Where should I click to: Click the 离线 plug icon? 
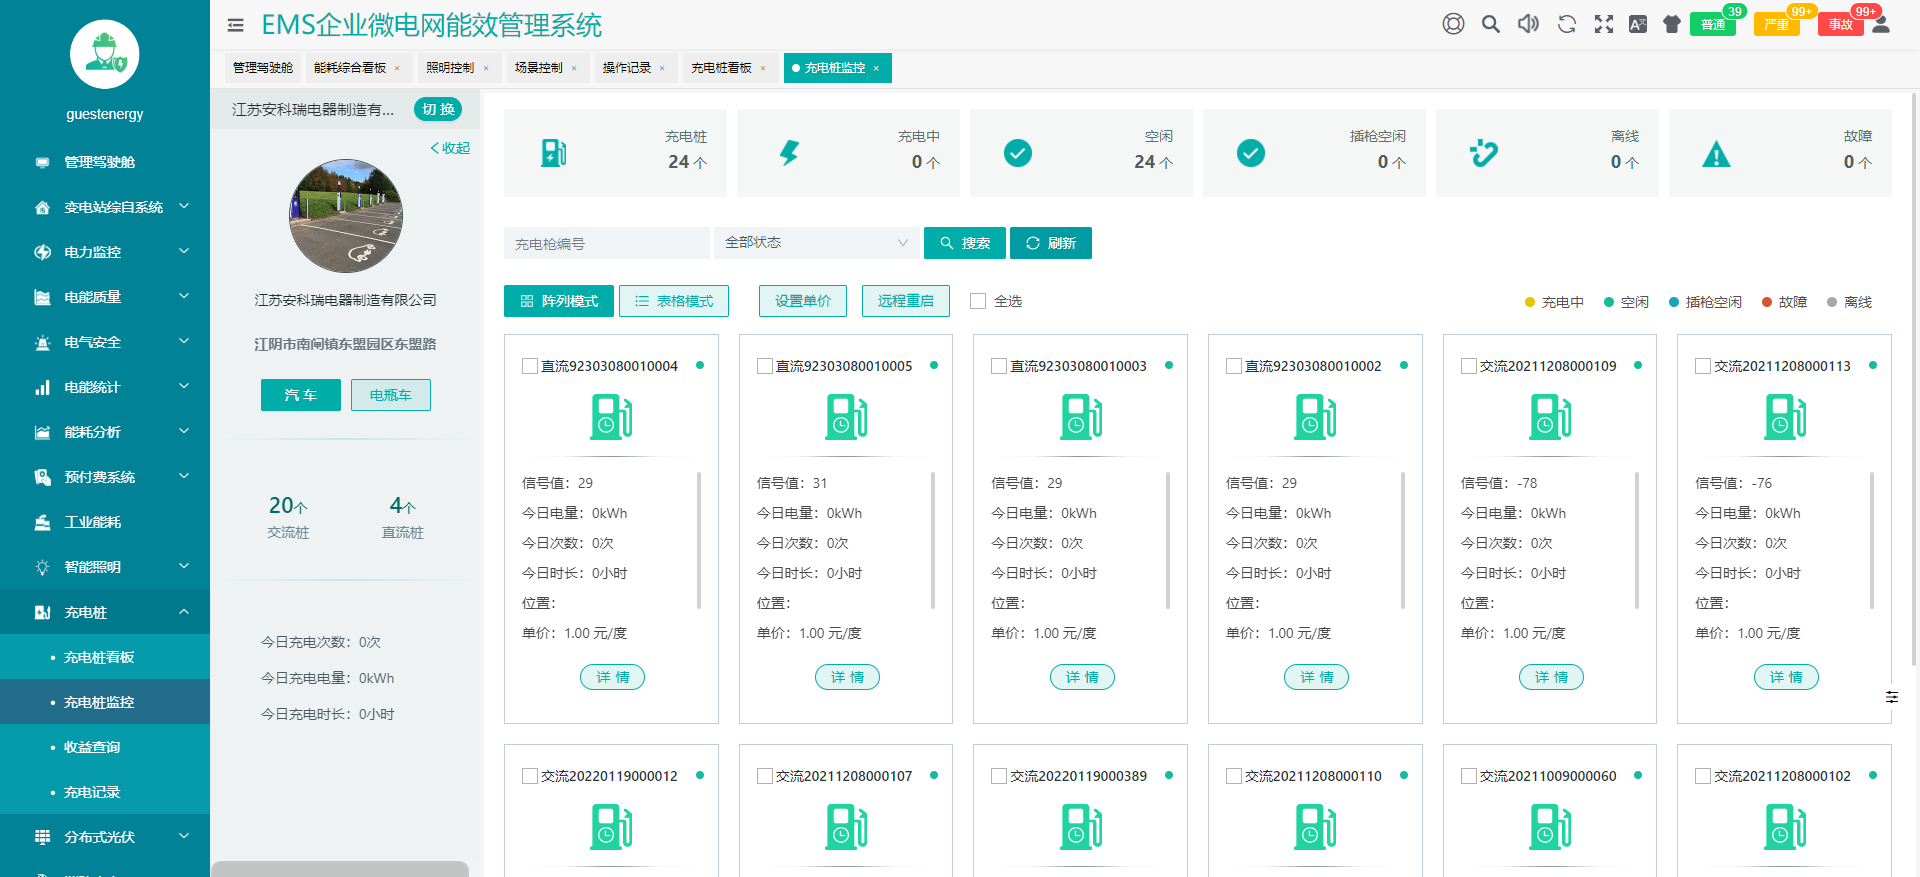point(1484,153)
